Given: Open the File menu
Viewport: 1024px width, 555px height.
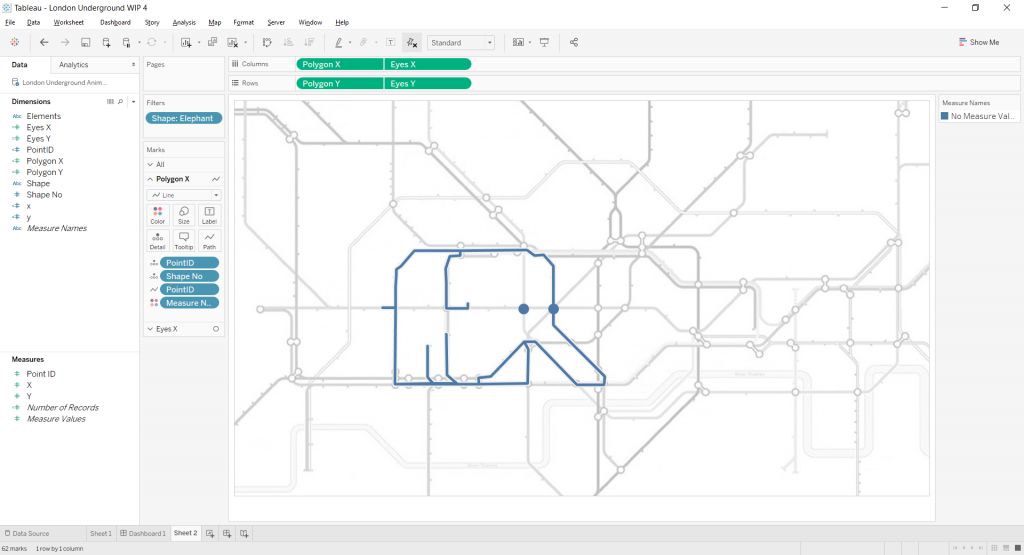Looking at the screenshot, I should coord(10,22).
